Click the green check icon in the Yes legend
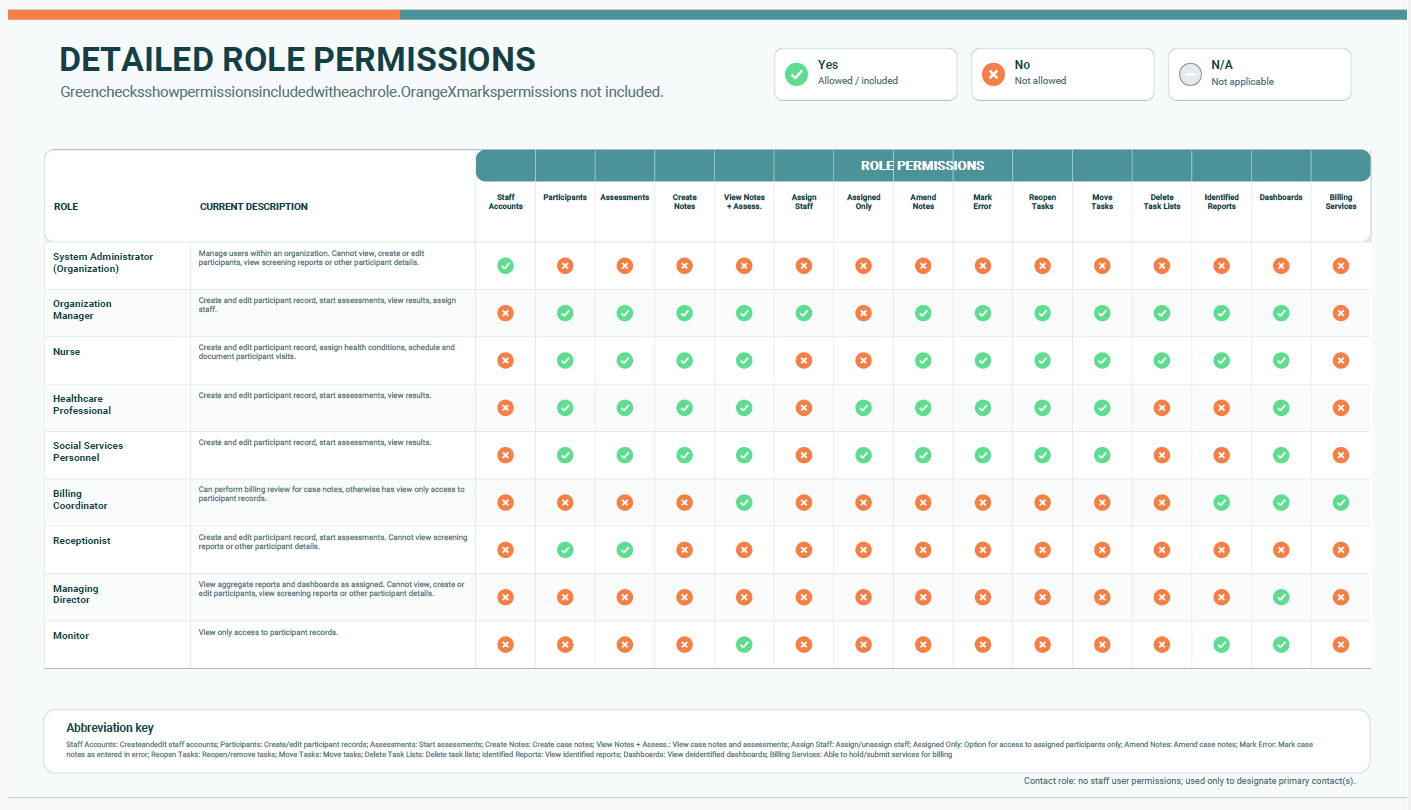The image size is (1411, 810). [796, 74]
